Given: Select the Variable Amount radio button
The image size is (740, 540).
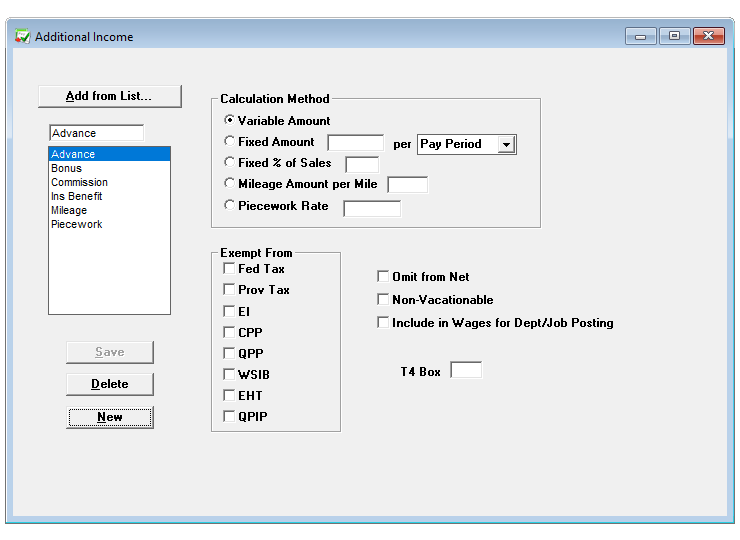Looking at the screenshot, I should [230, 121].
